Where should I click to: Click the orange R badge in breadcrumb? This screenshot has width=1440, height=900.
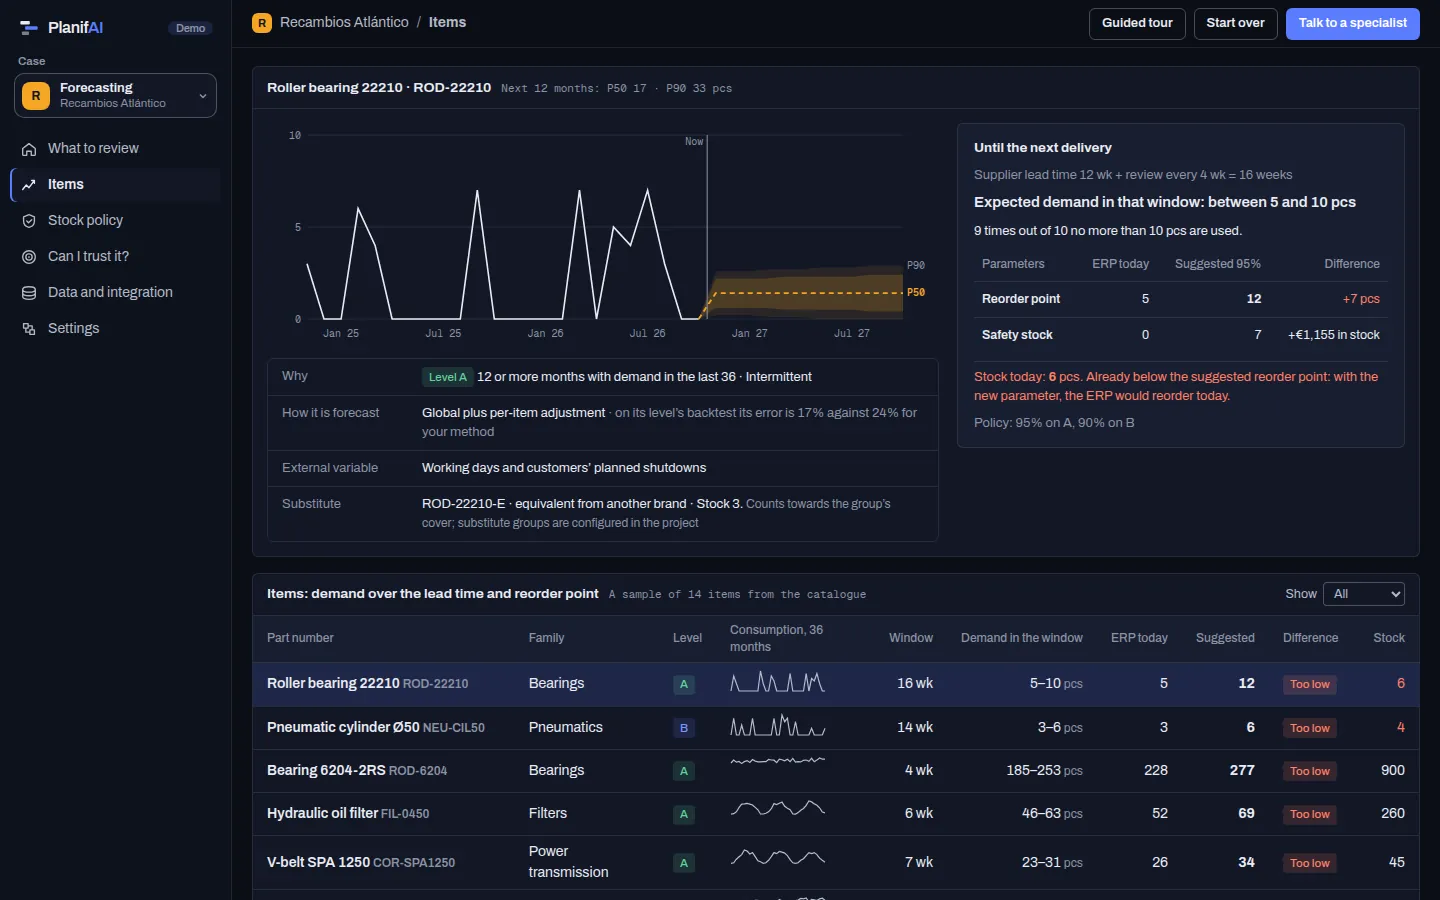tap(262, 23)
